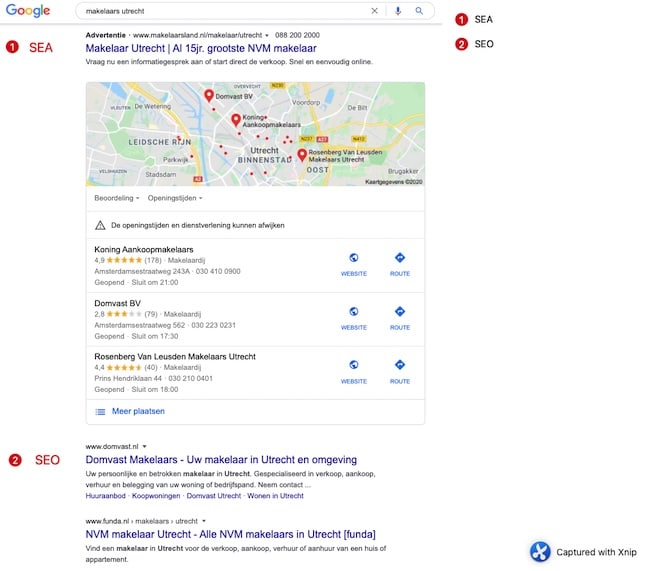Click the www.makelaarsland.nl ad URL
Image resolution: width=650 pixels, height=571 pixels.
(197, 35)
